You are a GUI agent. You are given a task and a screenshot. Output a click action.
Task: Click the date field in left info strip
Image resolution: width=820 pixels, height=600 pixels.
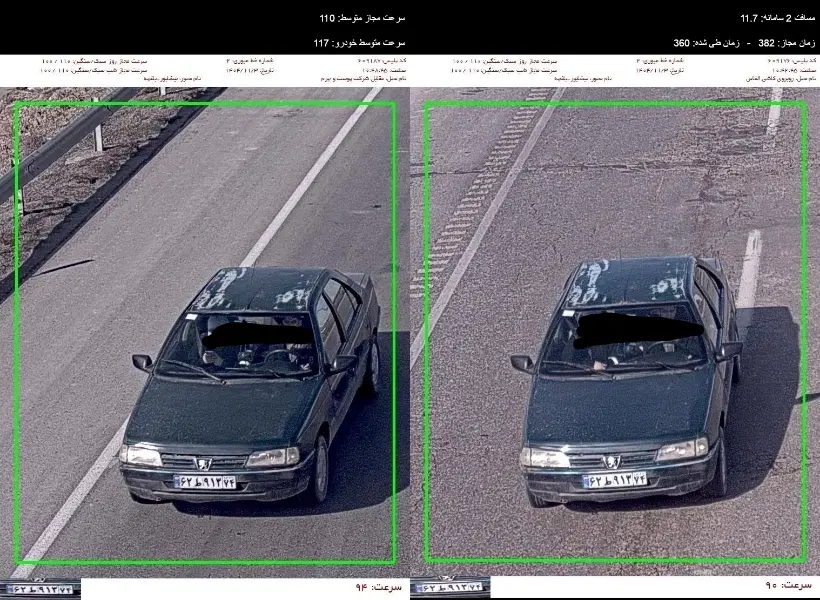point(249,70)
